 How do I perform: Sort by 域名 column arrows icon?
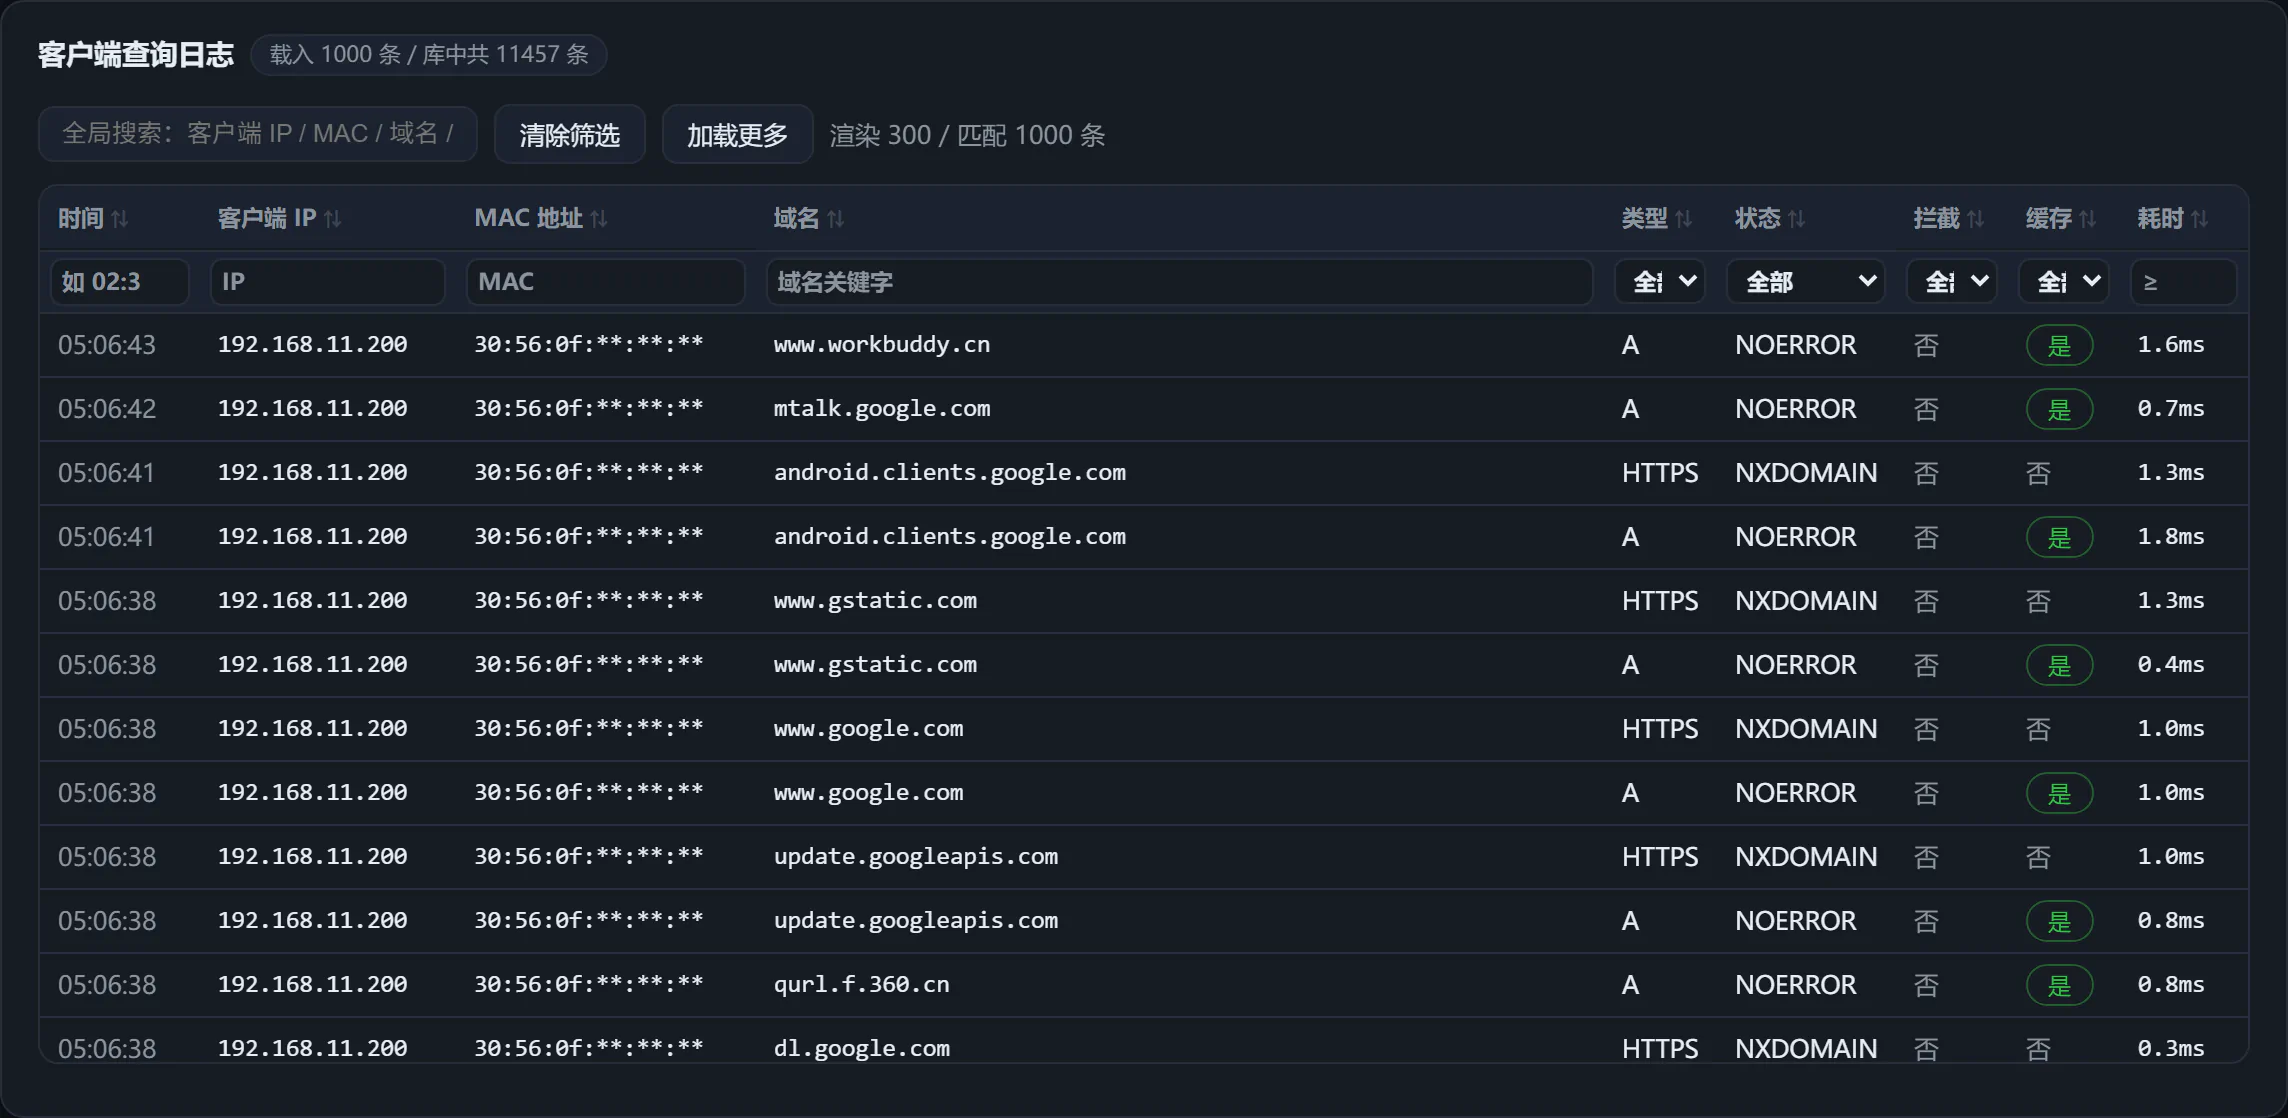(x=836, y=219)
